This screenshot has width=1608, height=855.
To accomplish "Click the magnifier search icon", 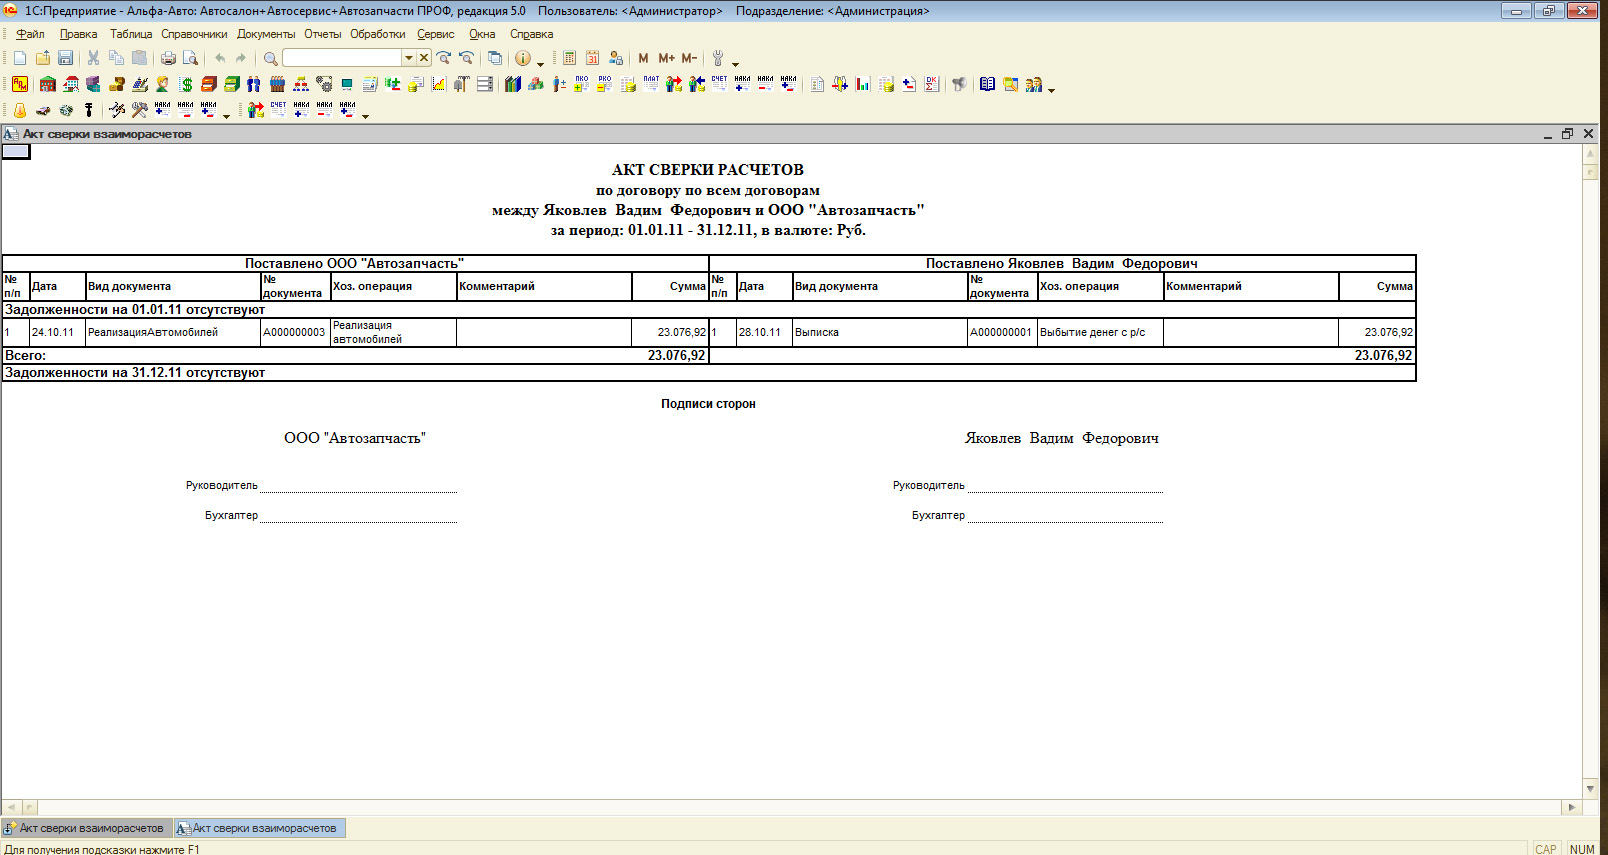I will (270, 58).
